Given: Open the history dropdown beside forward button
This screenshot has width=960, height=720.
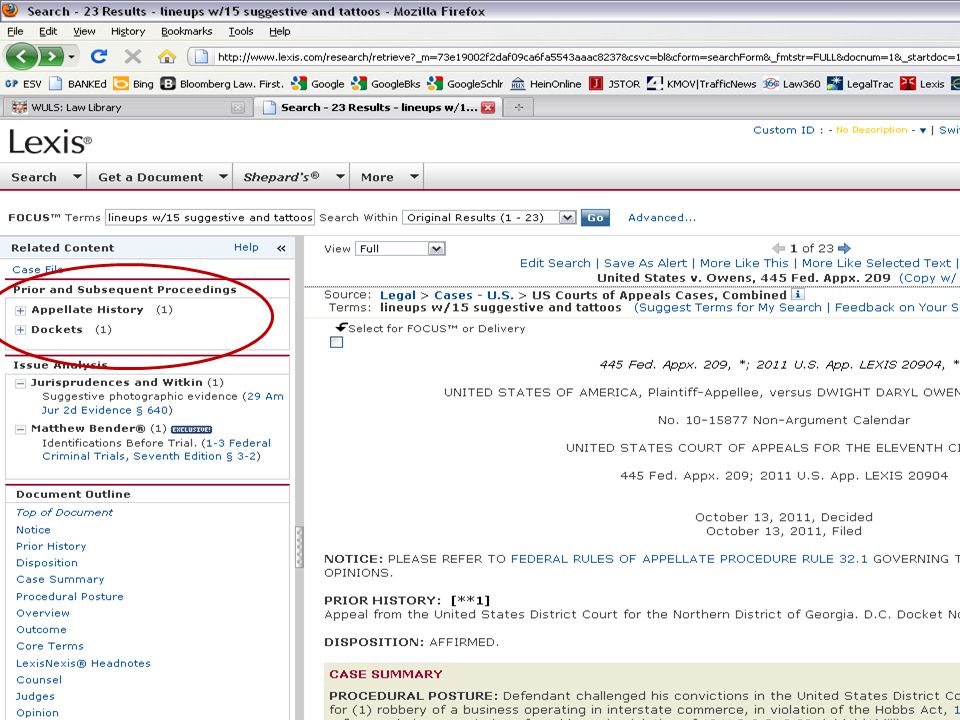Looking at the screenshot, I should [x=72, y=57].
